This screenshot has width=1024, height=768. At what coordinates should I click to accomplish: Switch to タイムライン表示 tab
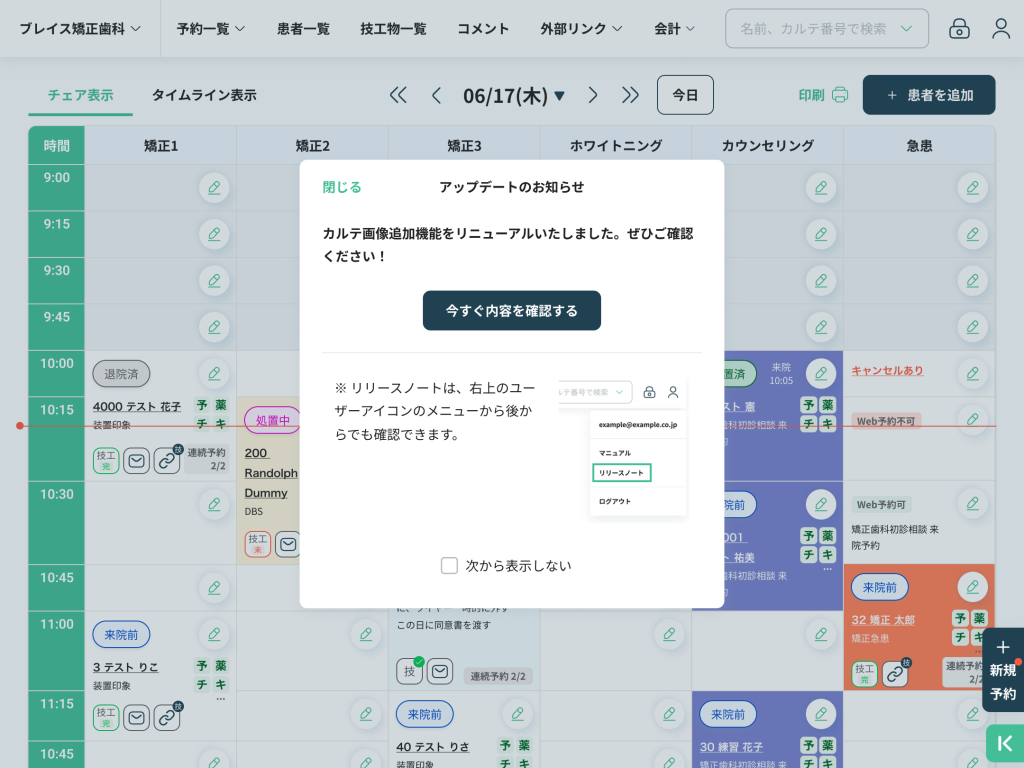(x=204, y=95)
